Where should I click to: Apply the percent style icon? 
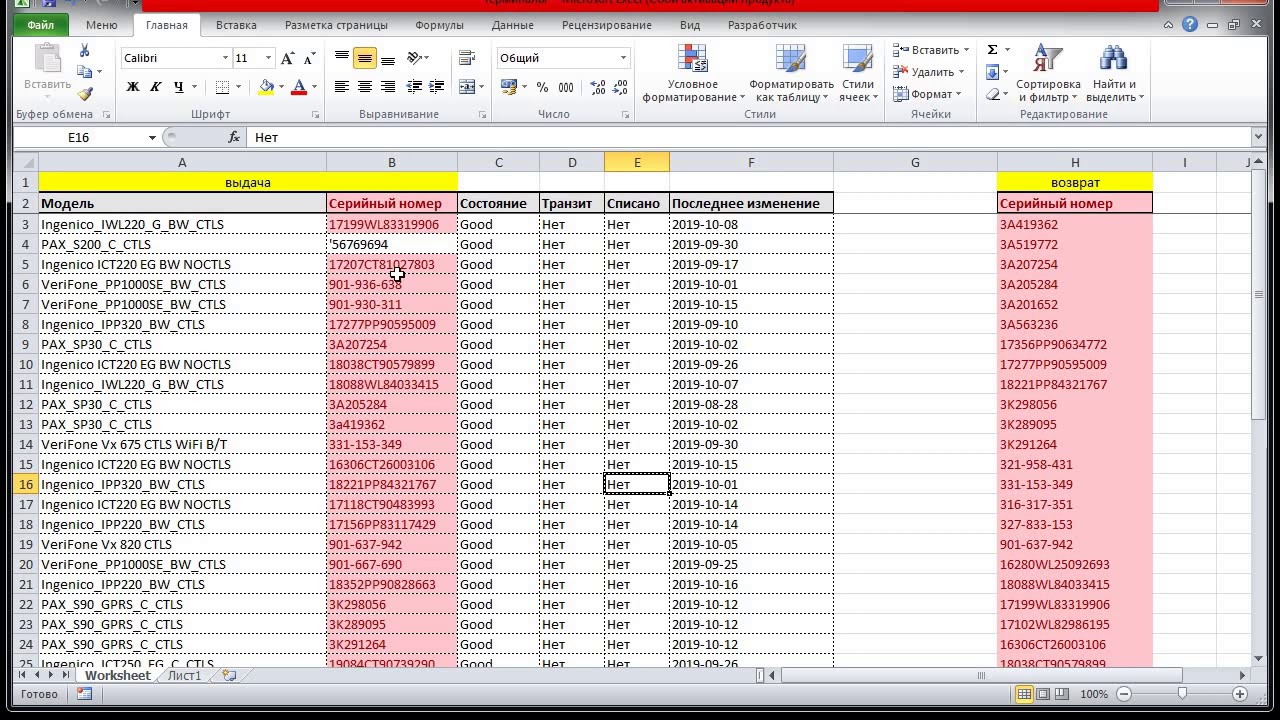542,87
